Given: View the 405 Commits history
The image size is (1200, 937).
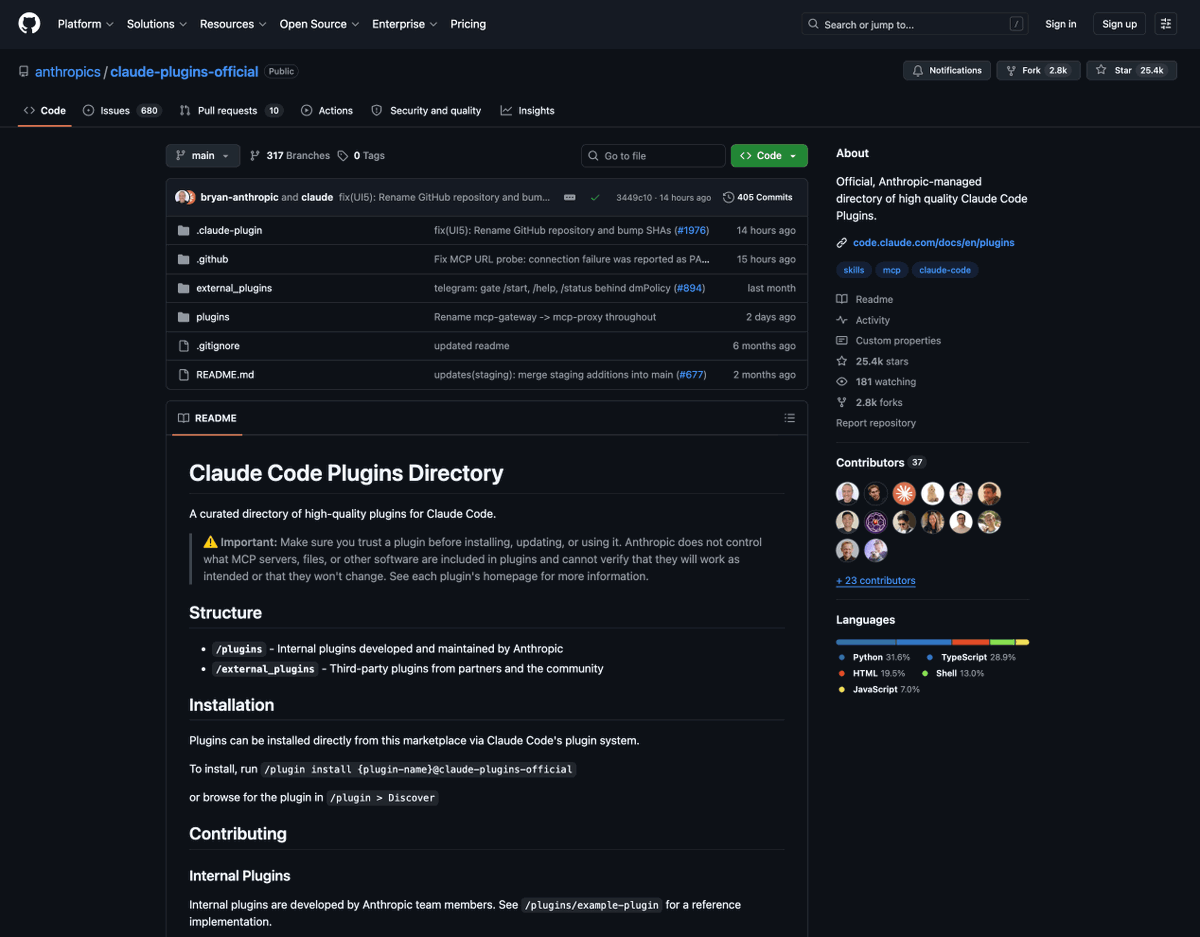Looking at the screenshot, I should pyautogui.click(x=758, y=197).
